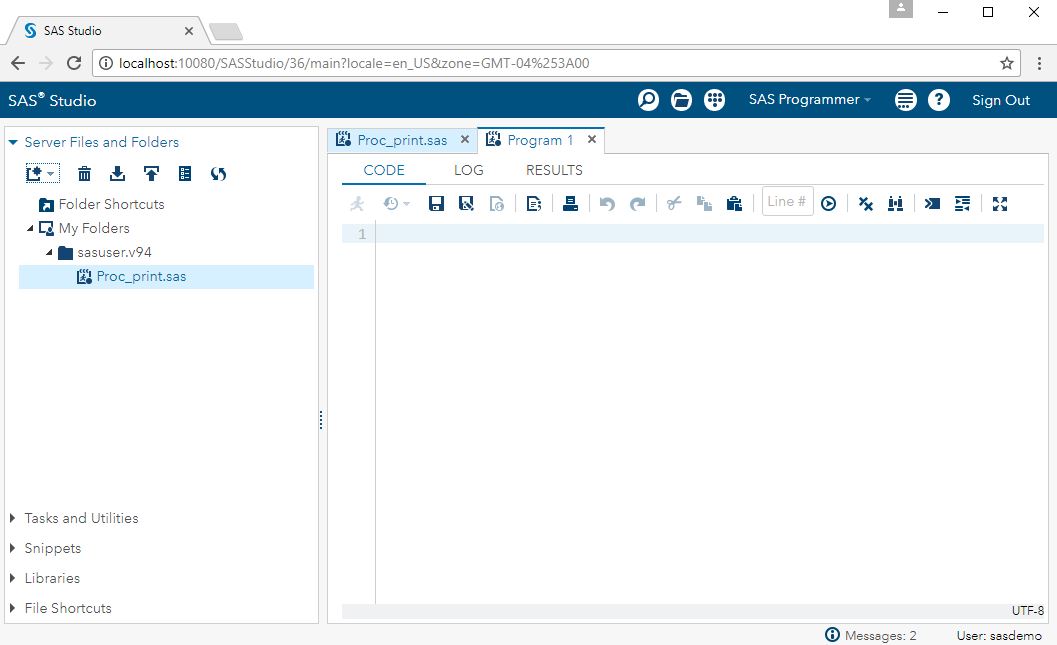Click the clipboard Paste icon
This screenshot has height=645, width=1057.
point(734,204)
